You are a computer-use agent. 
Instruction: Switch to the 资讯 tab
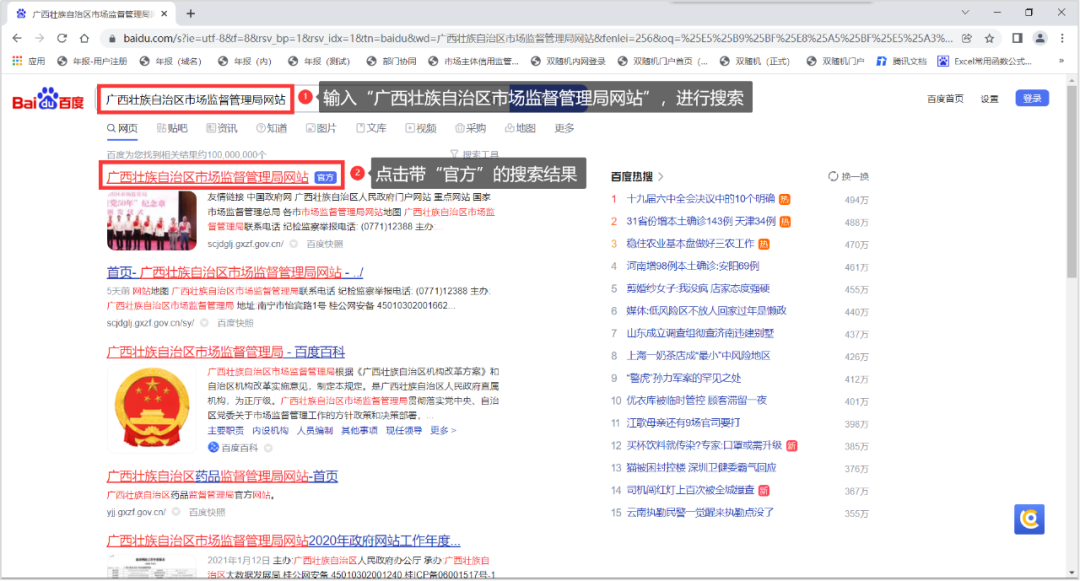point(222,128)
